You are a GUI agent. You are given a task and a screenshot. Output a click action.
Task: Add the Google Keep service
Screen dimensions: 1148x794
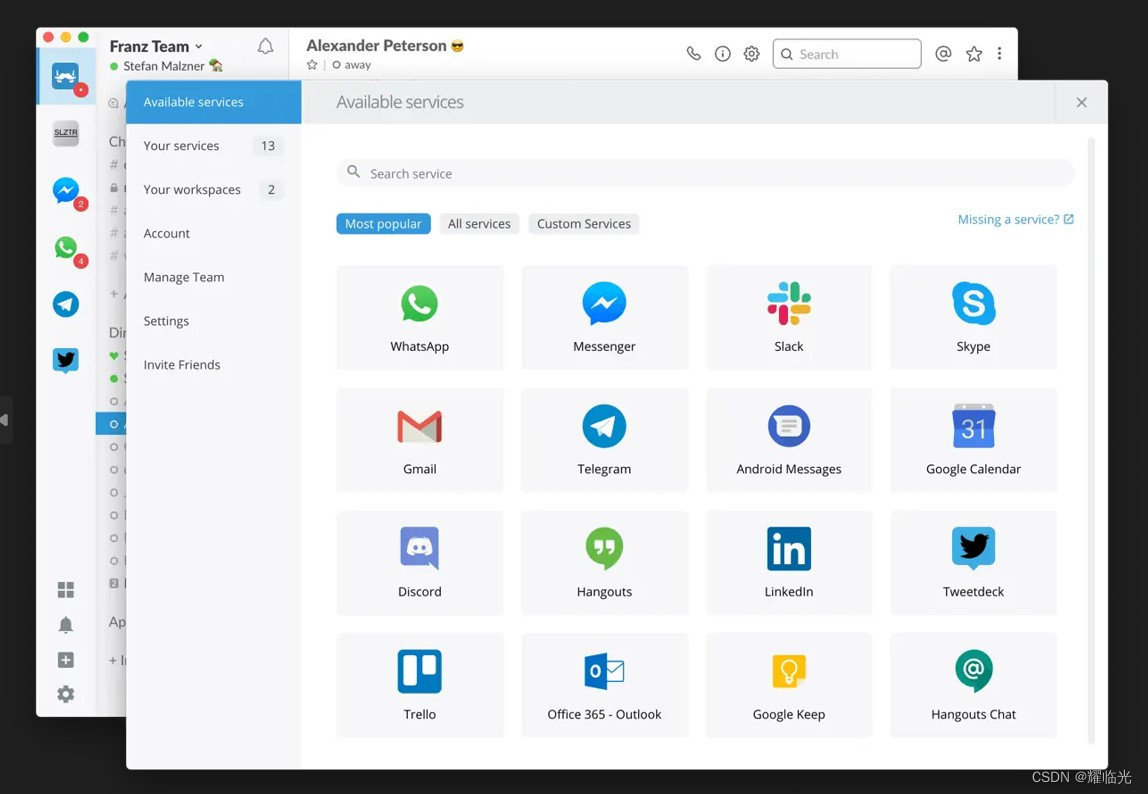[x=789, y=686]
